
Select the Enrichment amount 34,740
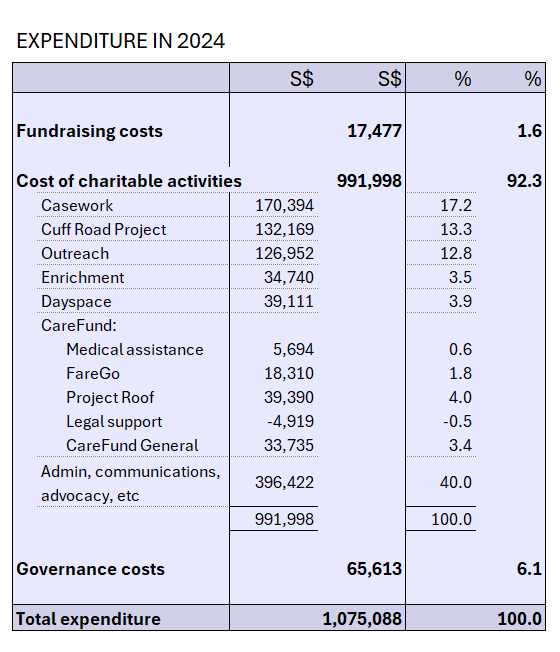289,277
